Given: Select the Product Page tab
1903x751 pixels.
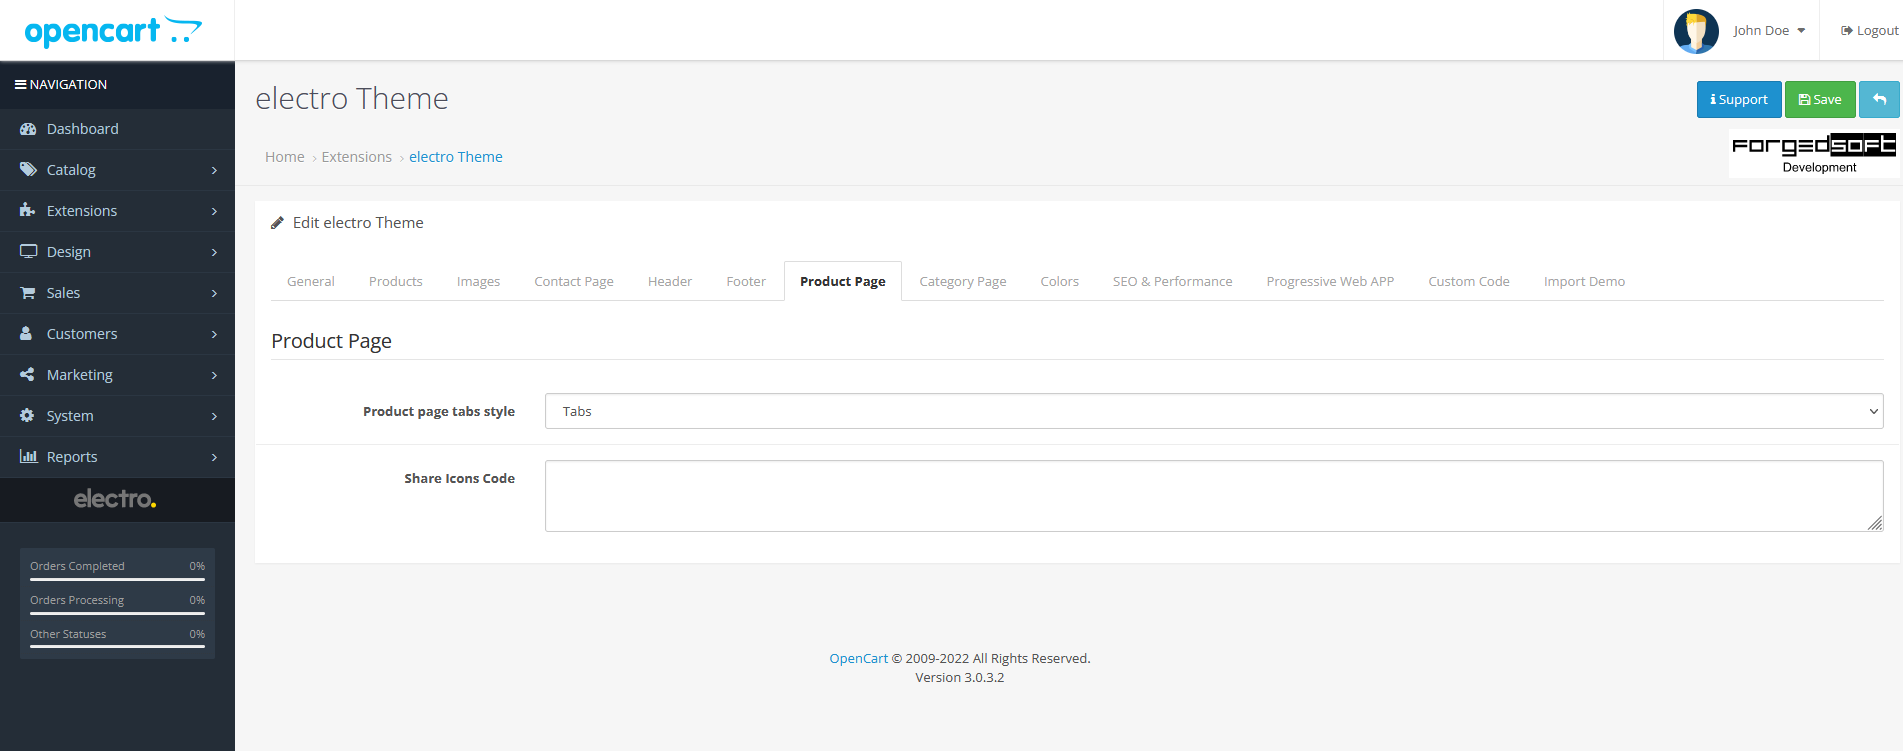Looking at the screenshot, I should [843, 281].
